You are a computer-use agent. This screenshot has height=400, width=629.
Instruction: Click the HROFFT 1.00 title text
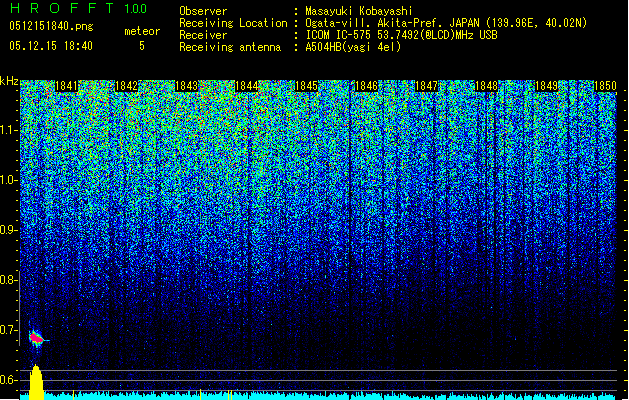tap(79, 8)
